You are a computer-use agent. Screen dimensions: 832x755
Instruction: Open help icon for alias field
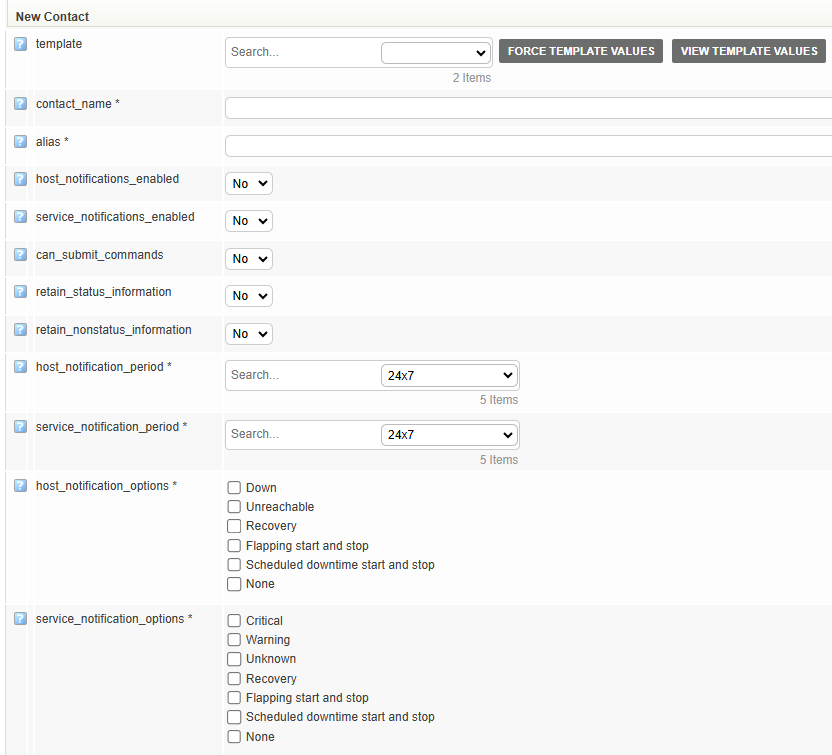[x=20, y=142]
